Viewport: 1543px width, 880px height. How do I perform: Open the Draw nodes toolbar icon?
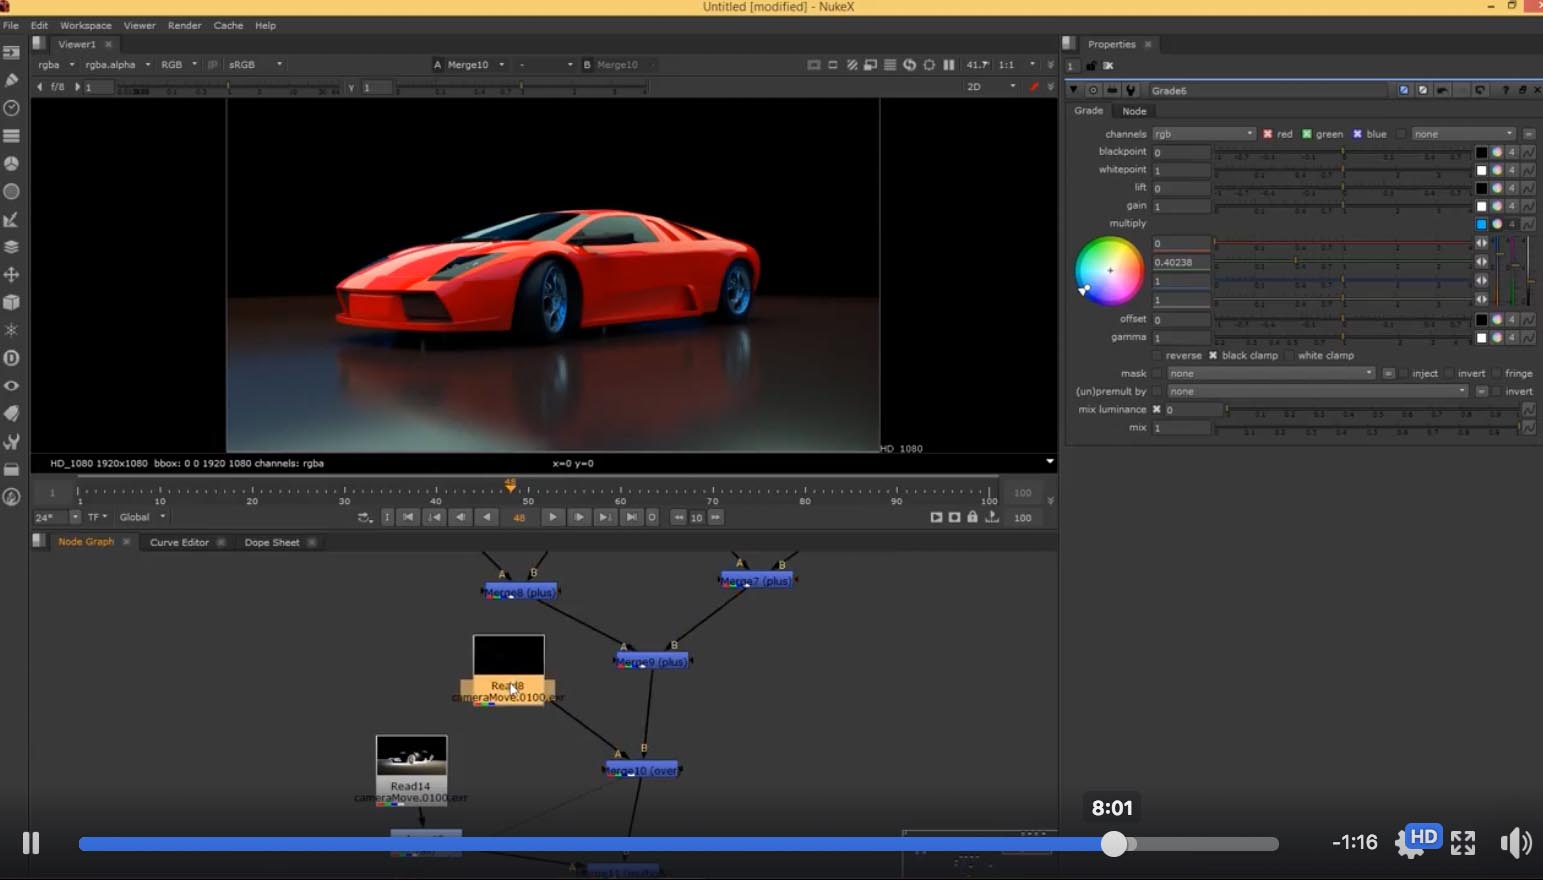click(12, 80)
